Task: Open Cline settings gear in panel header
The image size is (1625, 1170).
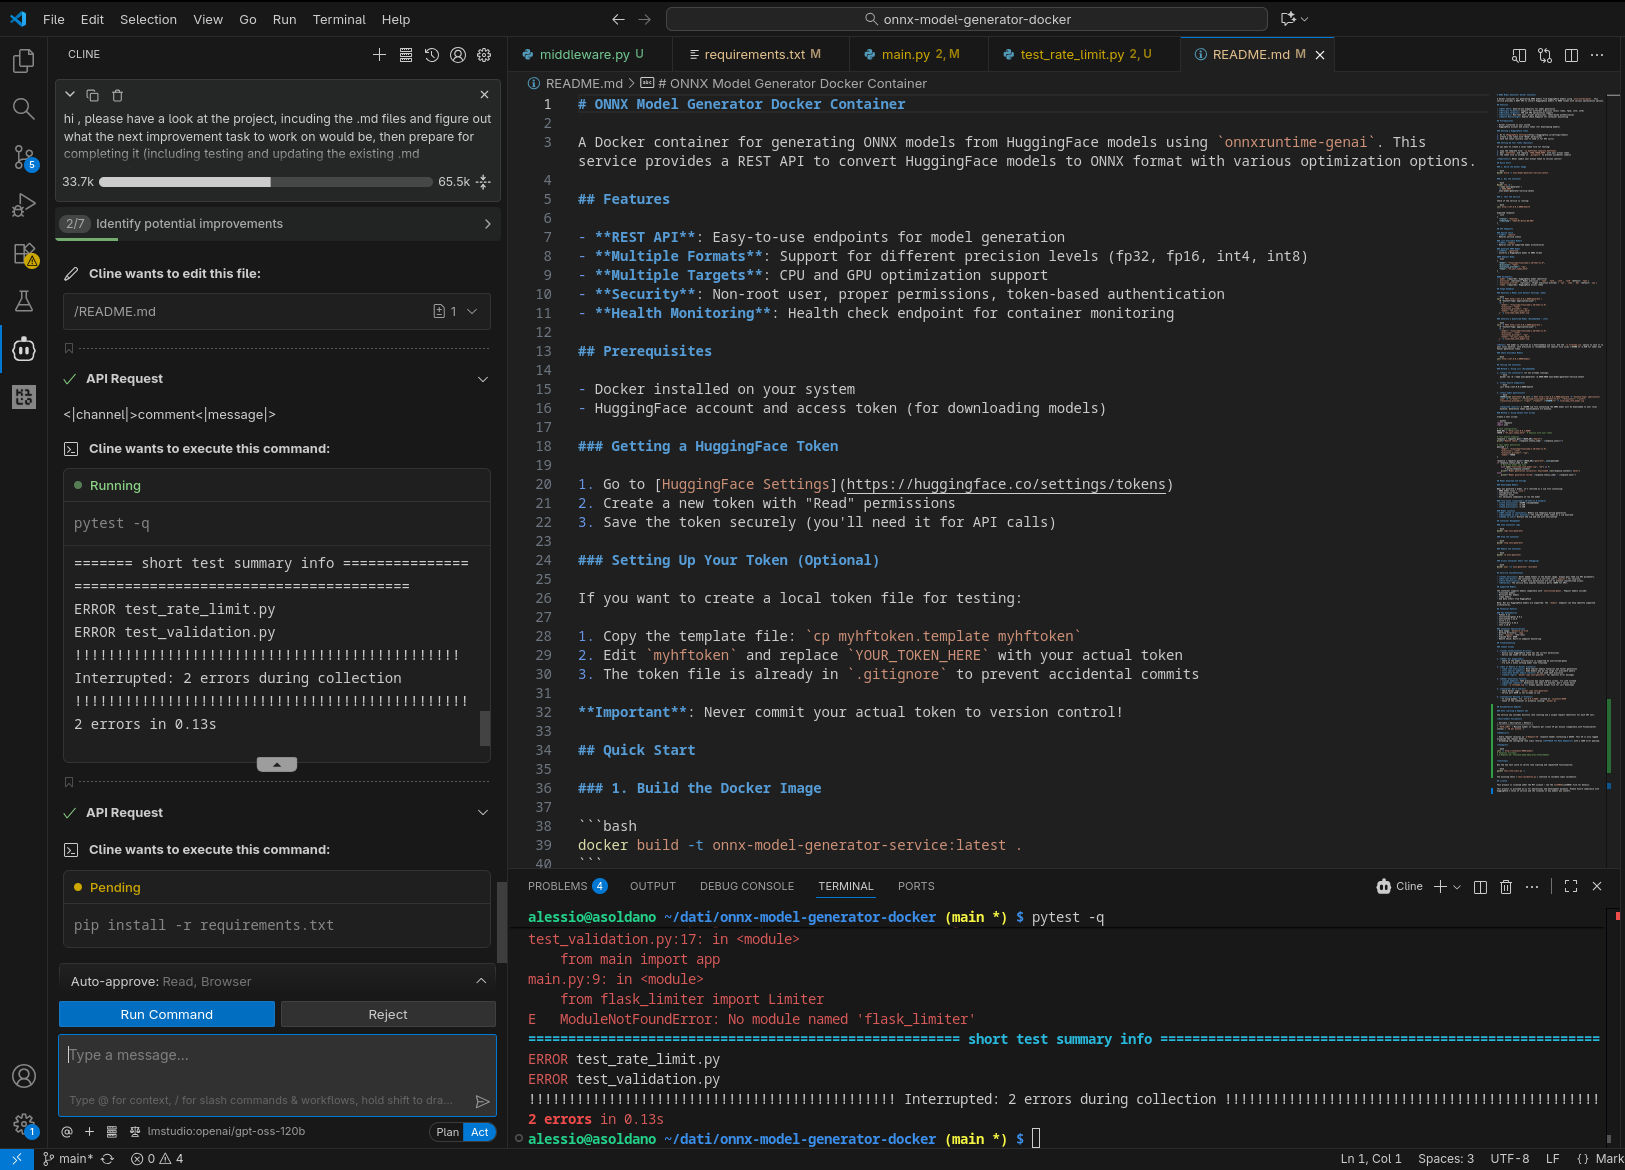Action: click(x=484, y=55)
